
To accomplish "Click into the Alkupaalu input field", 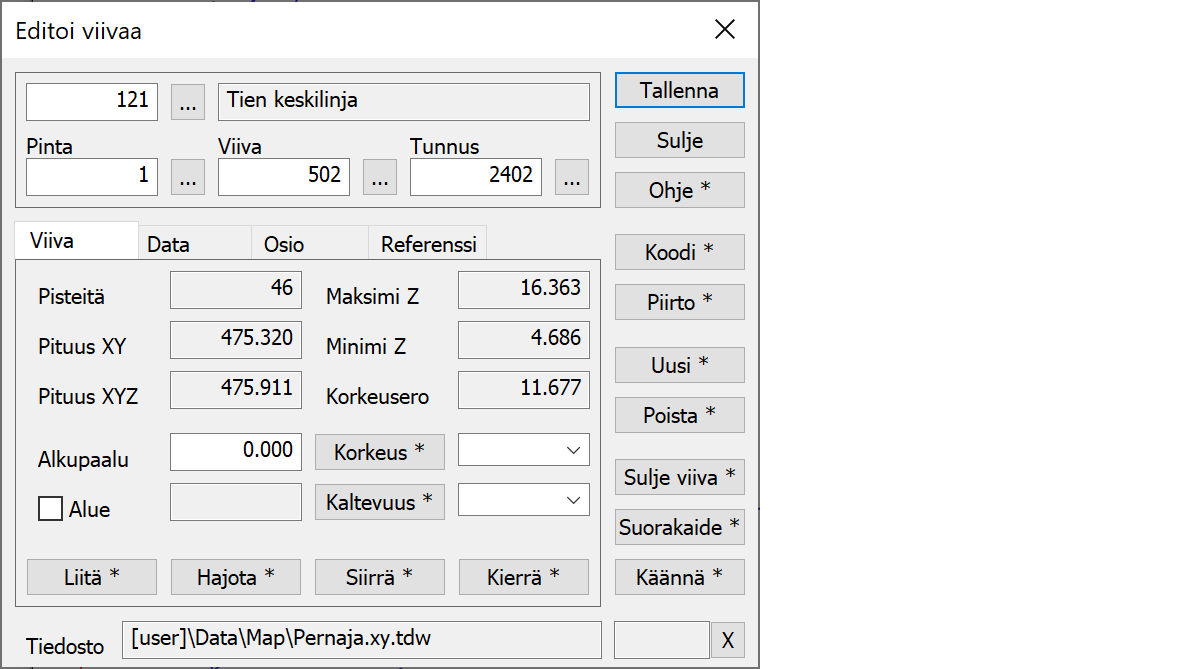I will point(236,451).
